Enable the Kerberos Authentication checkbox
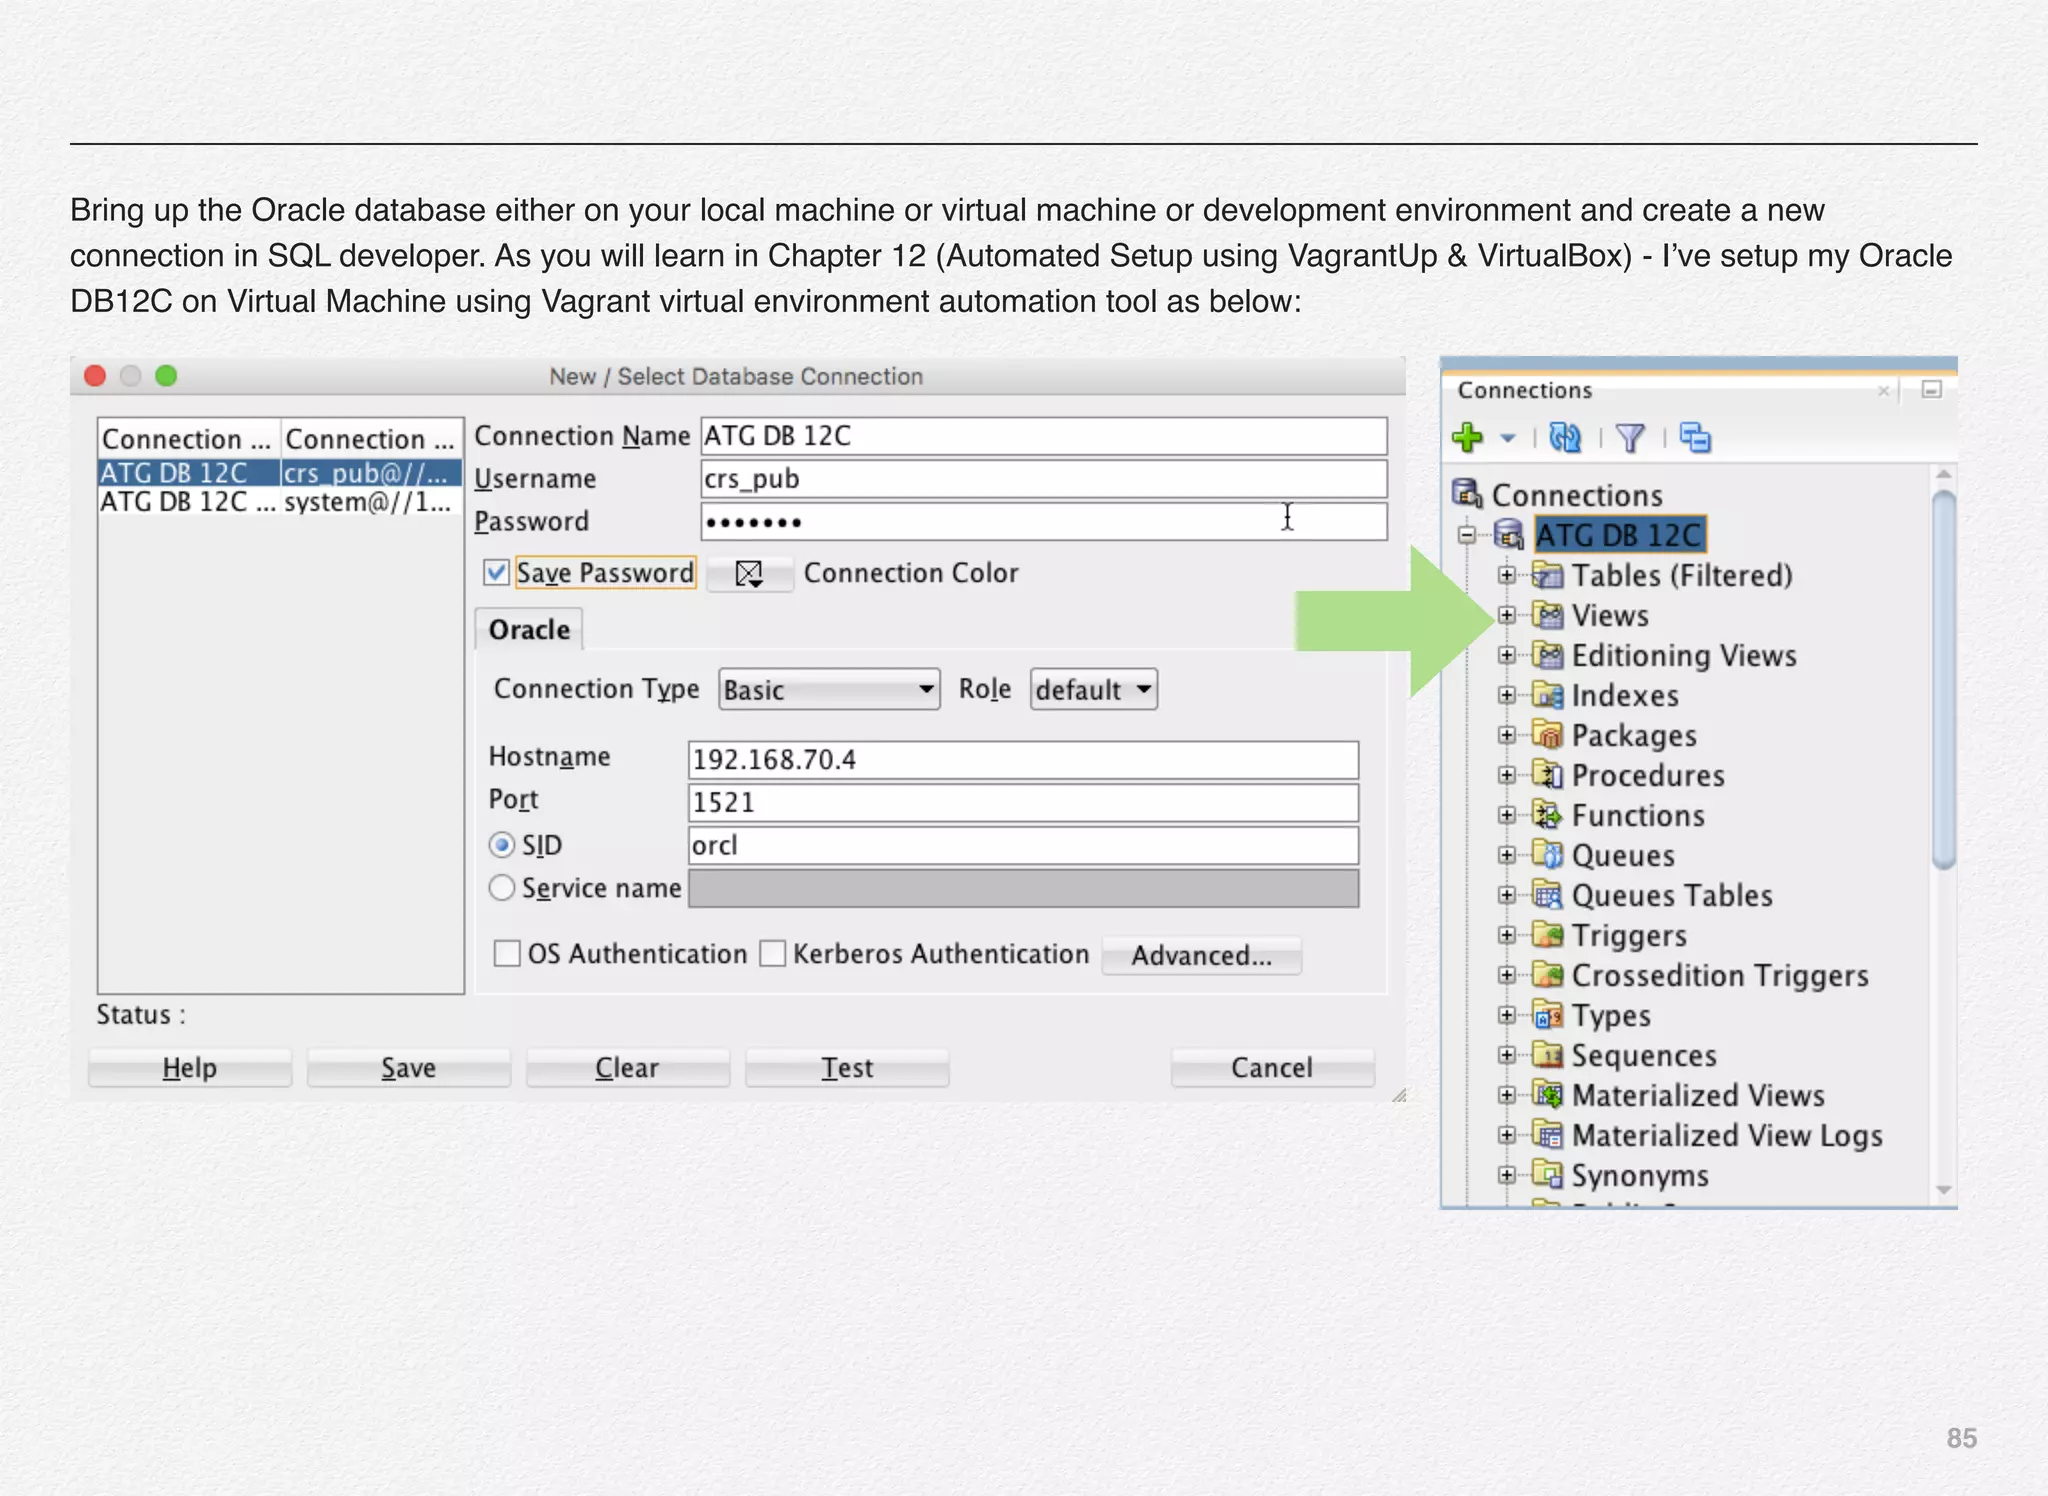The width and height of the screenshot is (2048, 1496). click(x=772, y=953)
